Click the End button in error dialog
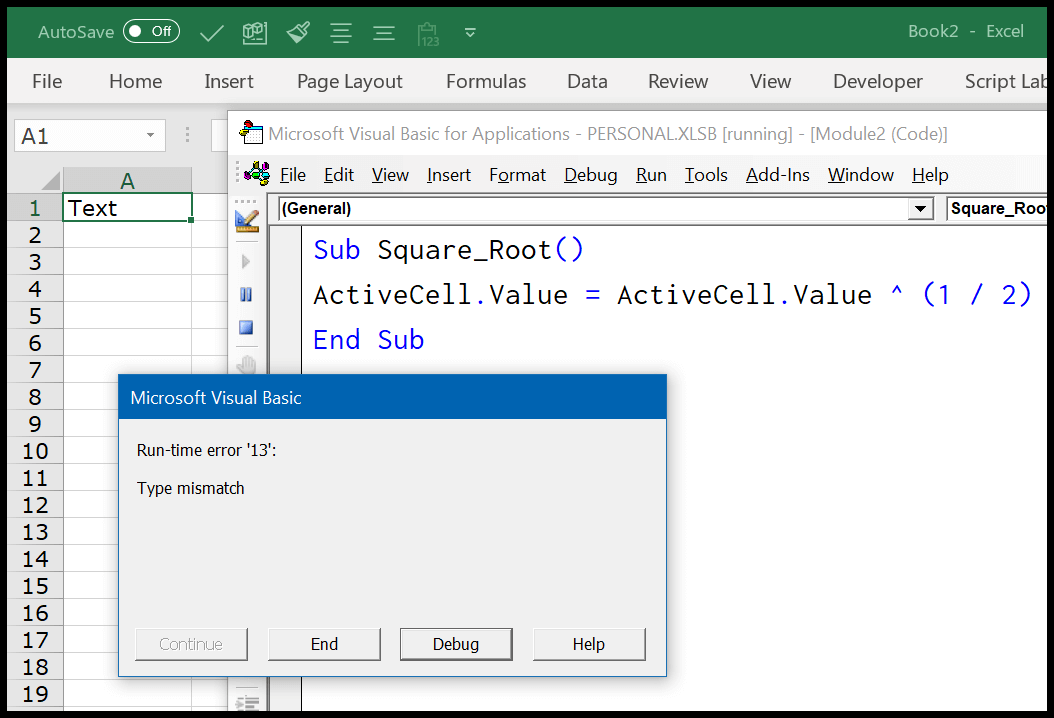Viewport: 1054px width, 718px height. click(324, 644)
